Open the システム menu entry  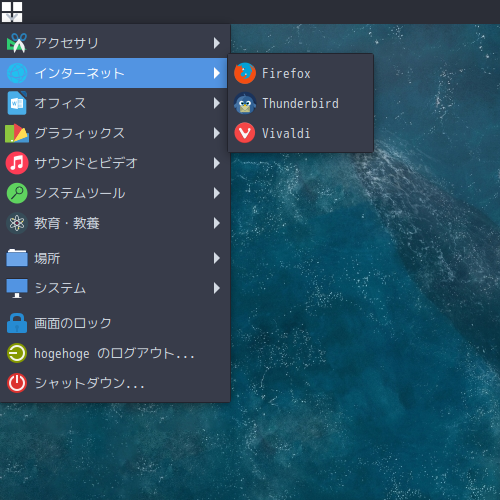[x=113, y=288]
